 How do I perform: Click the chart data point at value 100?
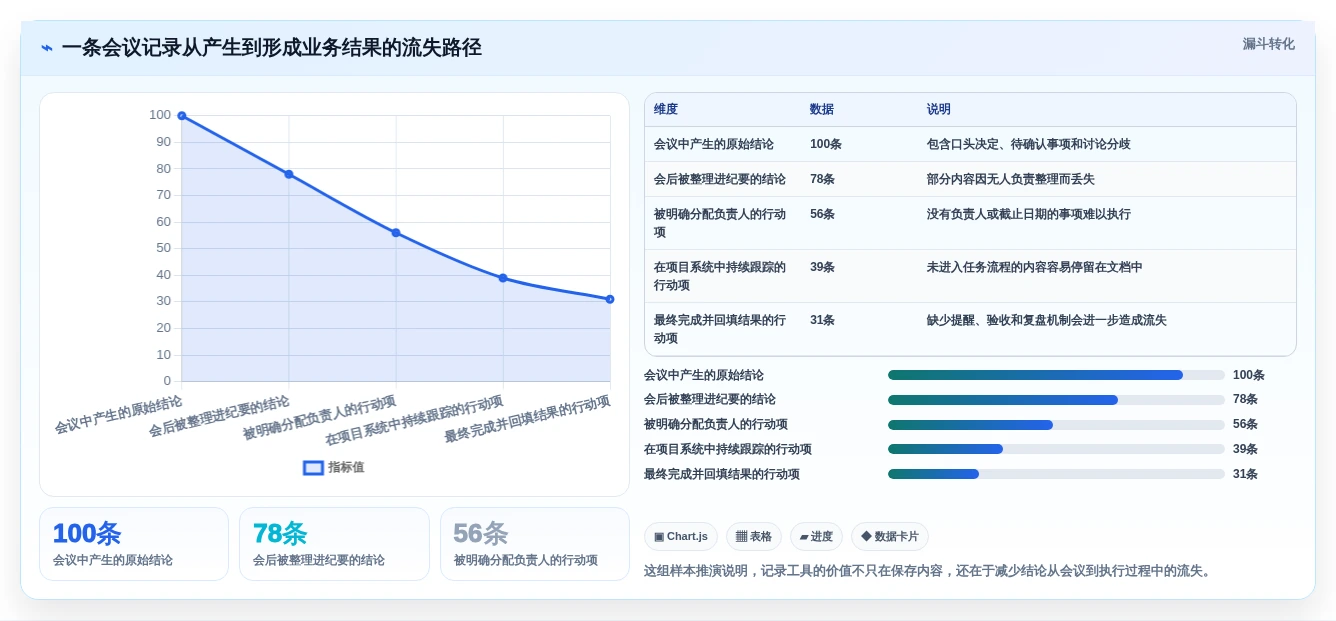coord(182,116)
